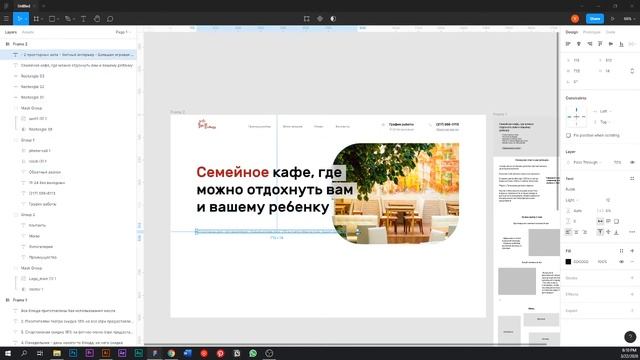
Task: Open Fill styles icon (four dots)
Action: [x=621, y=251]
